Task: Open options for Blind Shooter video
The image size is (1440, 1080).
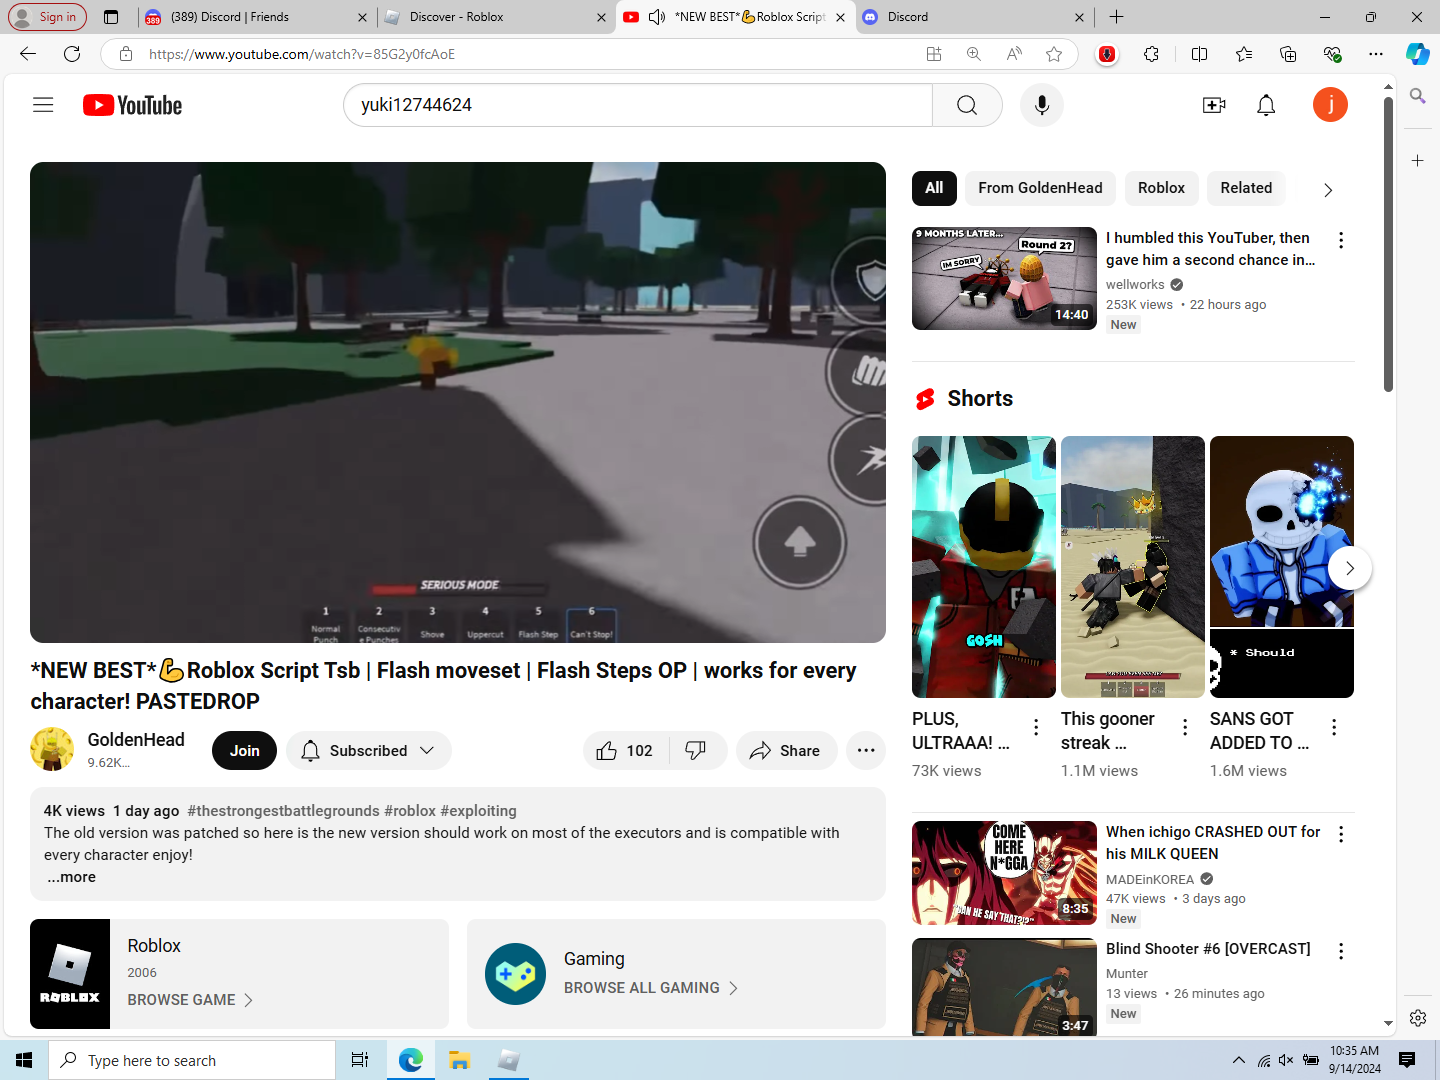Action: 1341,951
